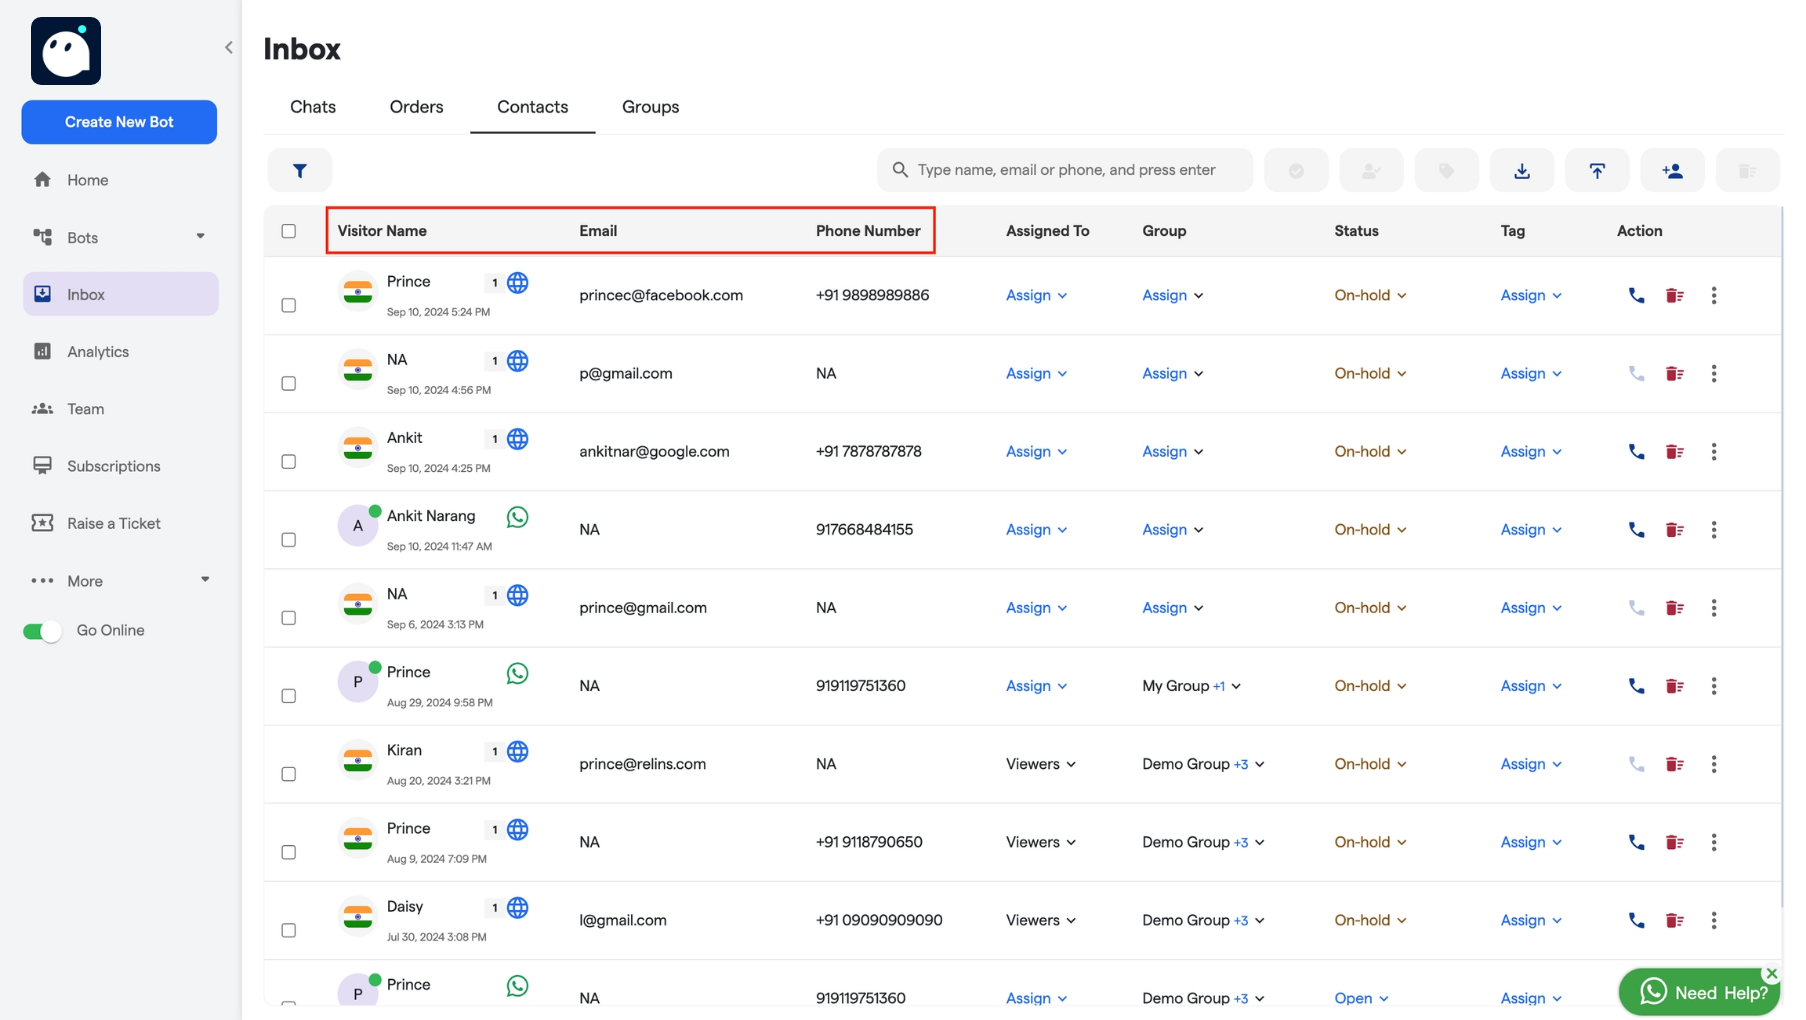This screenshot has height=1020, width=1806.
Task: Check the Daisy row checkbox
Action: point(288,930)
